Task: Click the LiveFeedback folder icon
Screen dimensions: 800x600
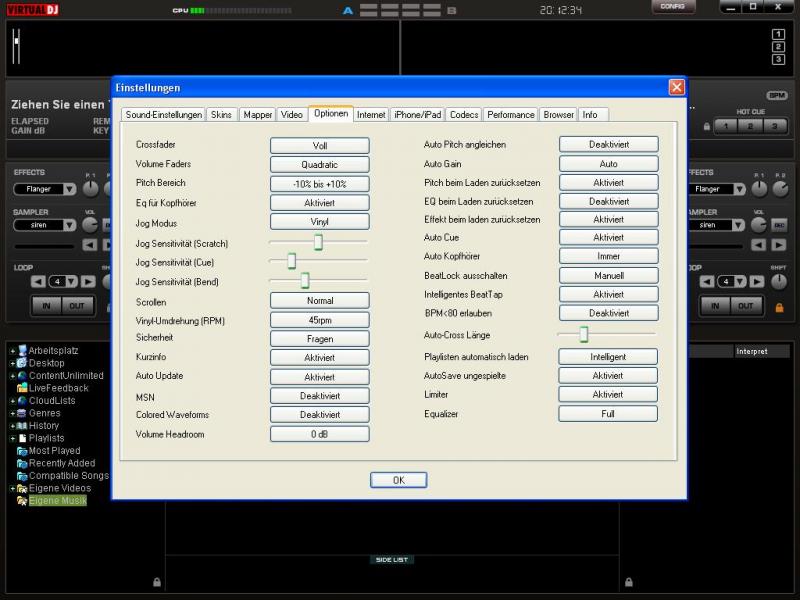Action: (21, 388)
